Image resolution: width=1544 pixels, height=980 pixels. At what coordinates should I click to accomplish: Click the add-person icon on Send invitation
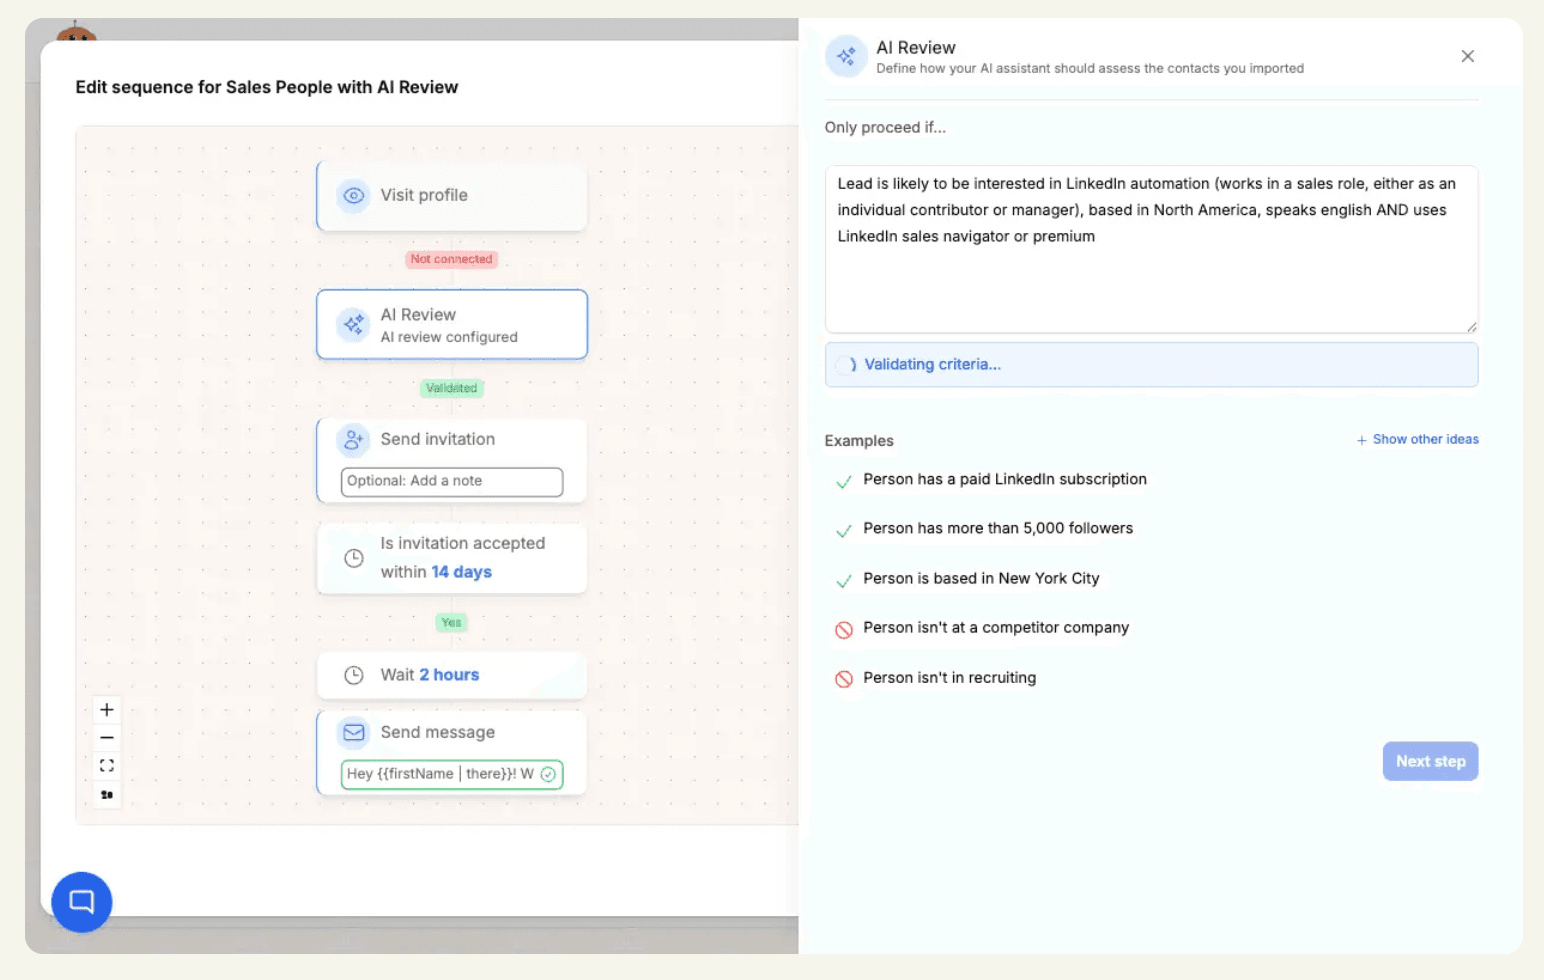353,440
